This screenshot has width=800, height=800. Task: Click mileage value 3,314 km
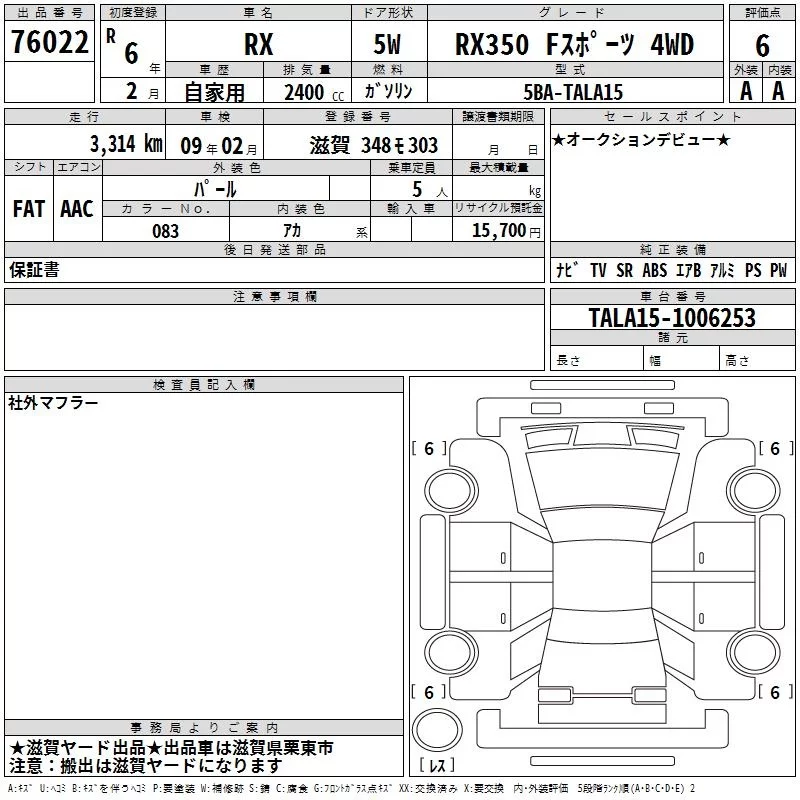point(127,144)
